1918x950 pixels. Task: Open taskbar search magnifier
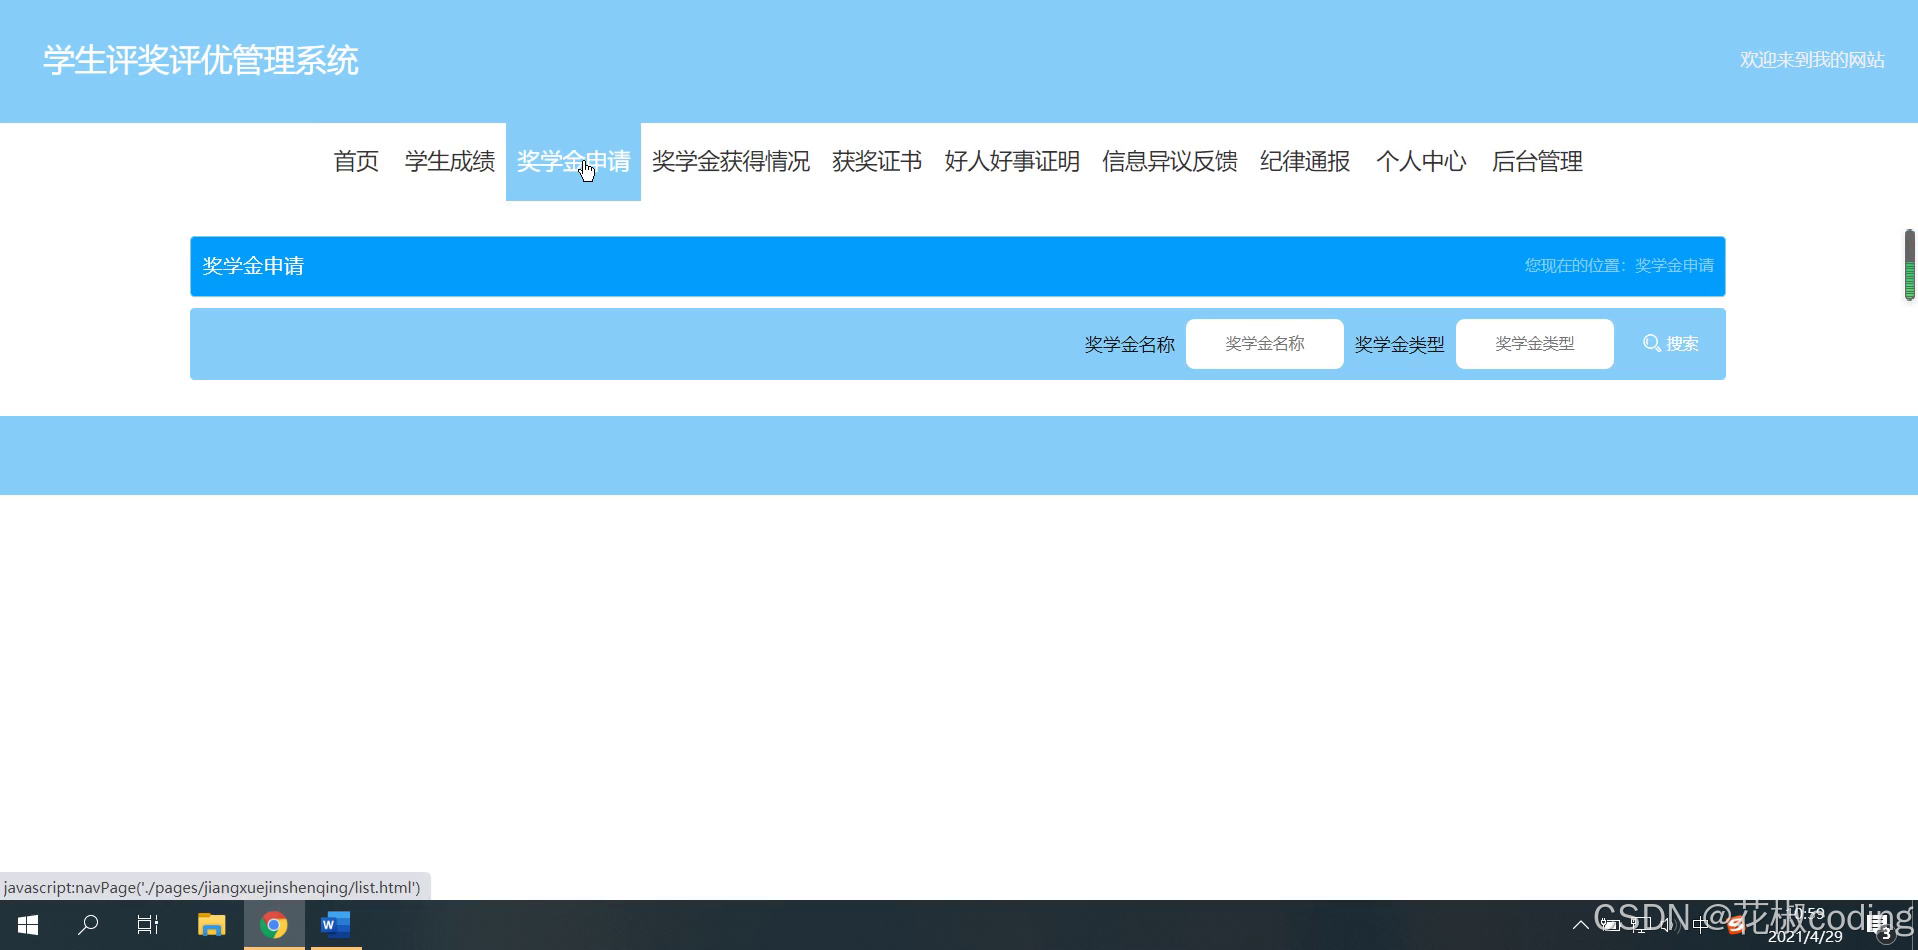pyautogui.click(x=88, y=925)
